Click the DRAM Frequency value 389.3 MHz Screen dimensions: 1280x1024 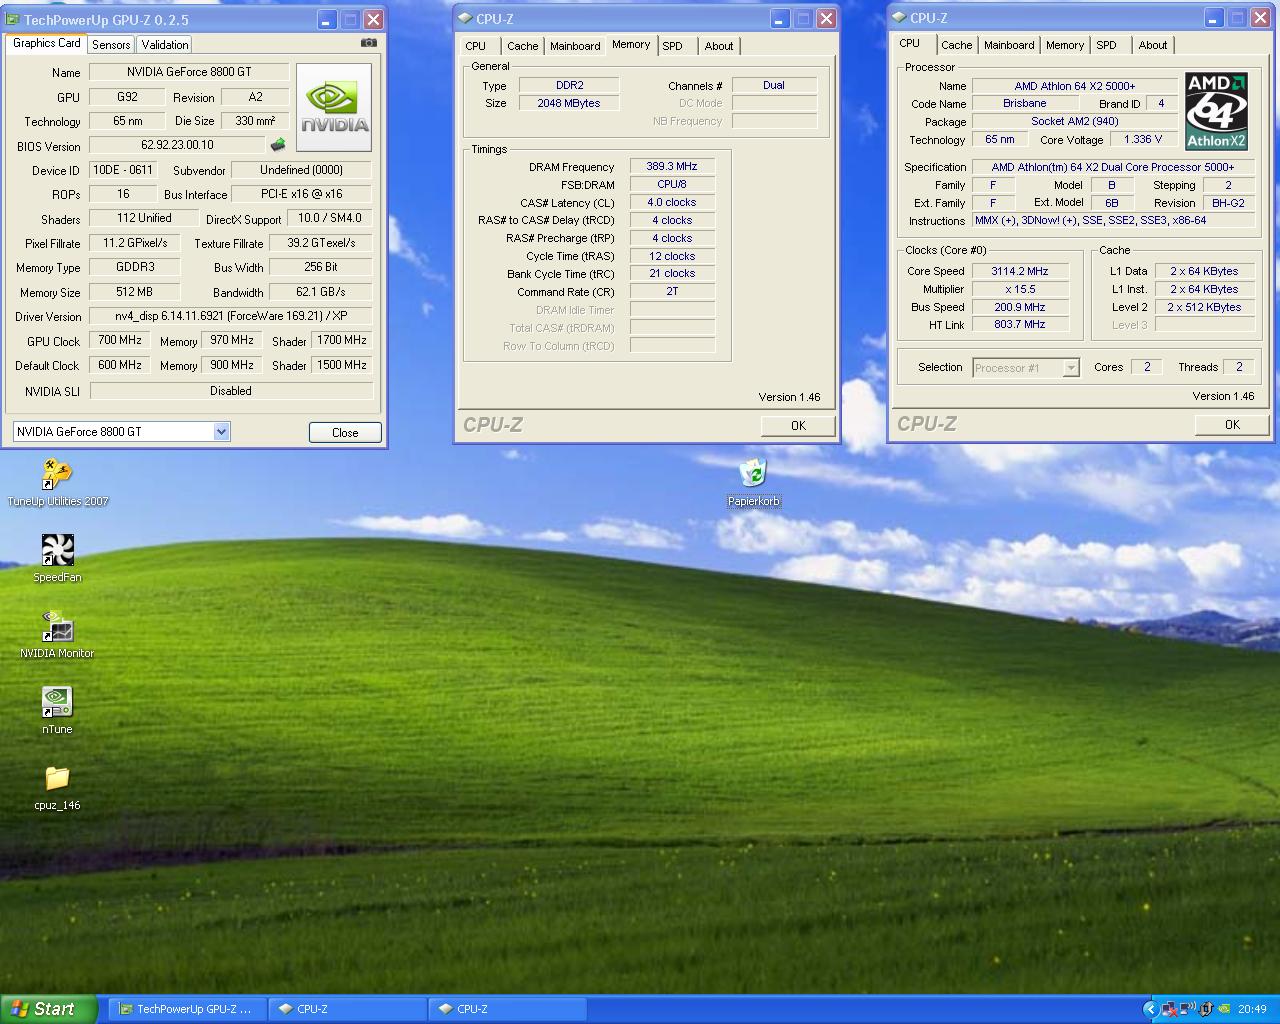click(x=672, y=167)
